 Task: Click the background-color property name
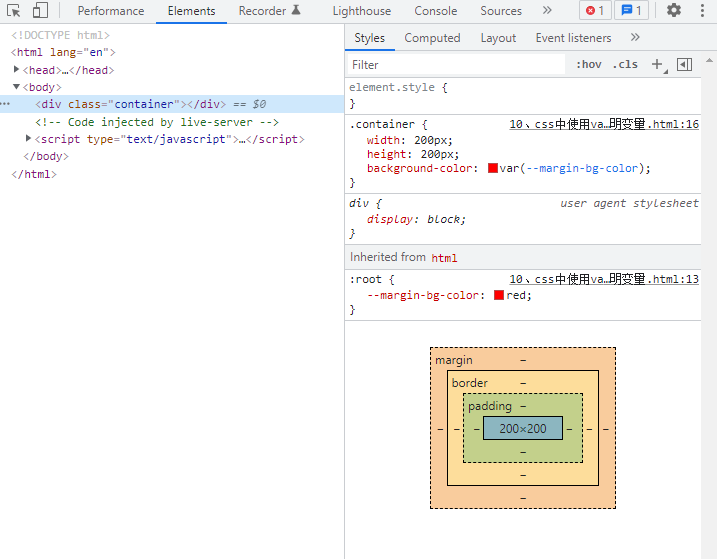tap(419, 168)
